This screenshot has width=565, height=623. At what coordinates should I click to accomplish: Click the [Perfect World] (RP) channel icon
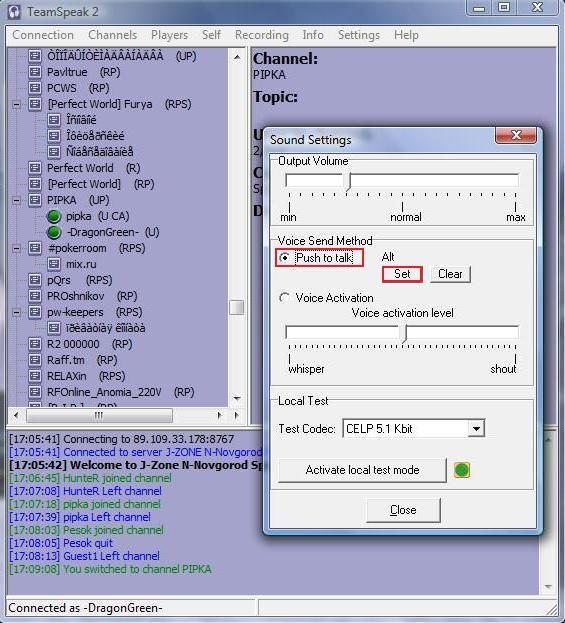coord(35,184)
